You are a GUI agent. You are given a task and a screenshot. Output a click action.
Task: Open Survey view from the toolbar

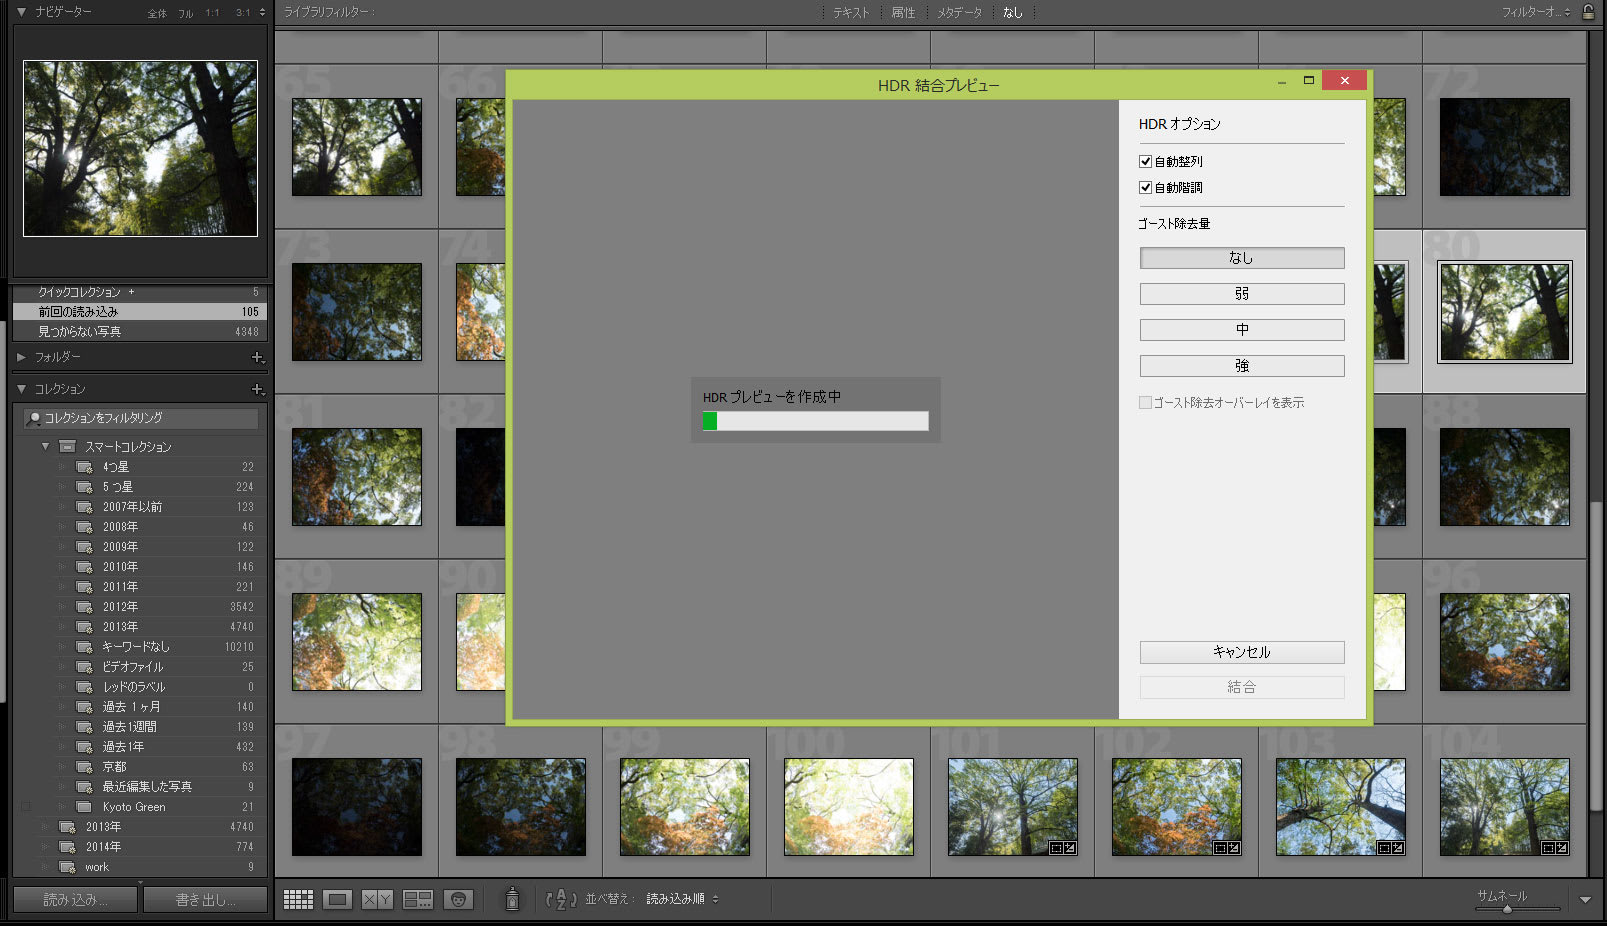pyautogui.click(x=417, y=900)
